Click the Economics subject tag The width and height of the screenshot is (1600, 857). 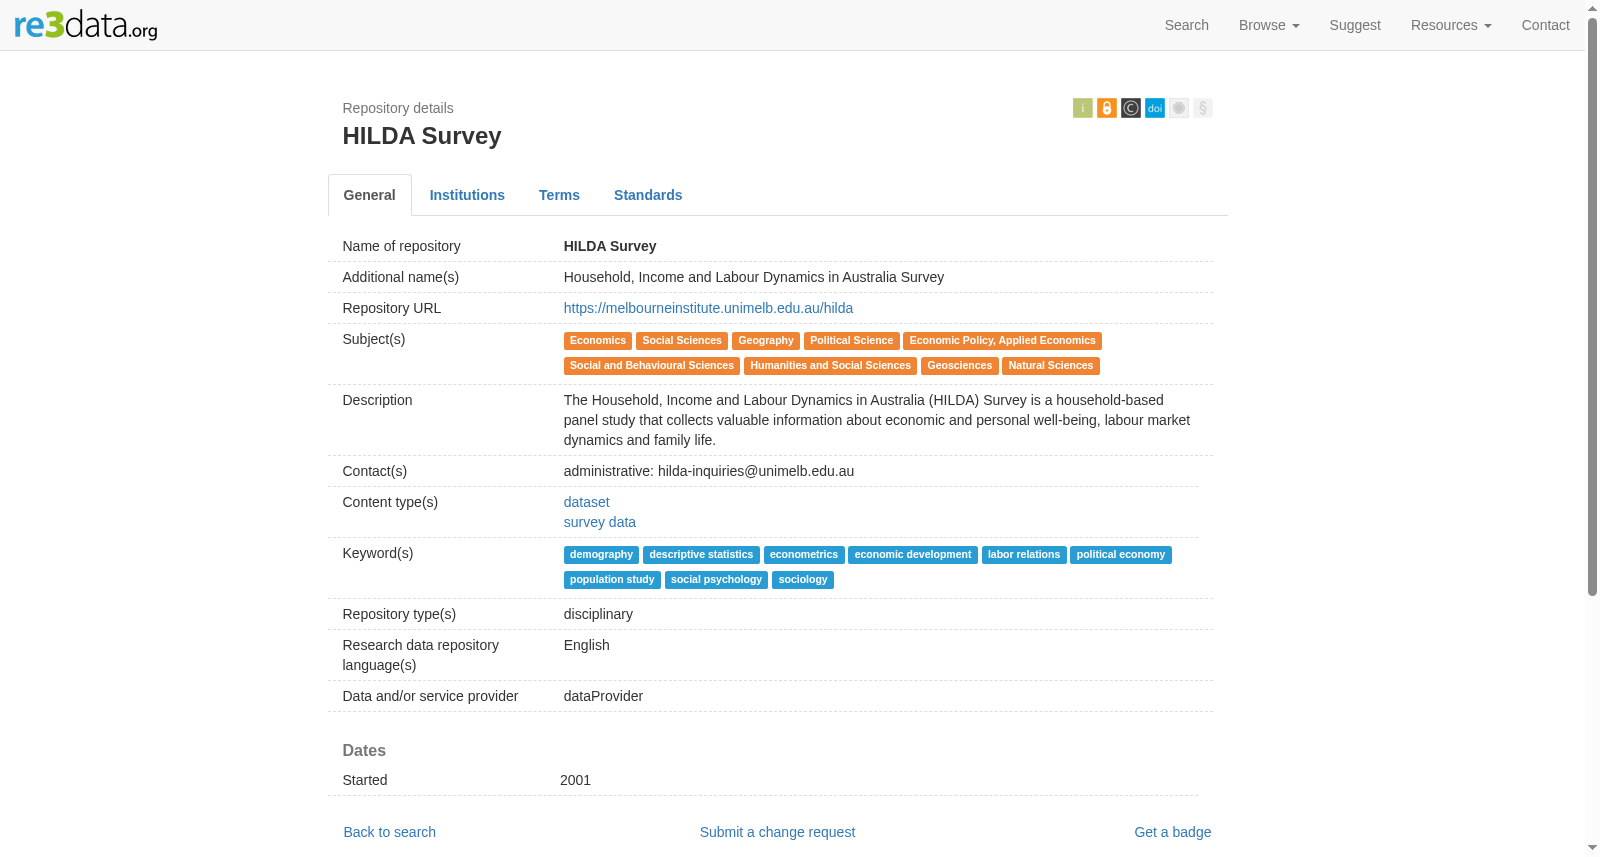597,341
